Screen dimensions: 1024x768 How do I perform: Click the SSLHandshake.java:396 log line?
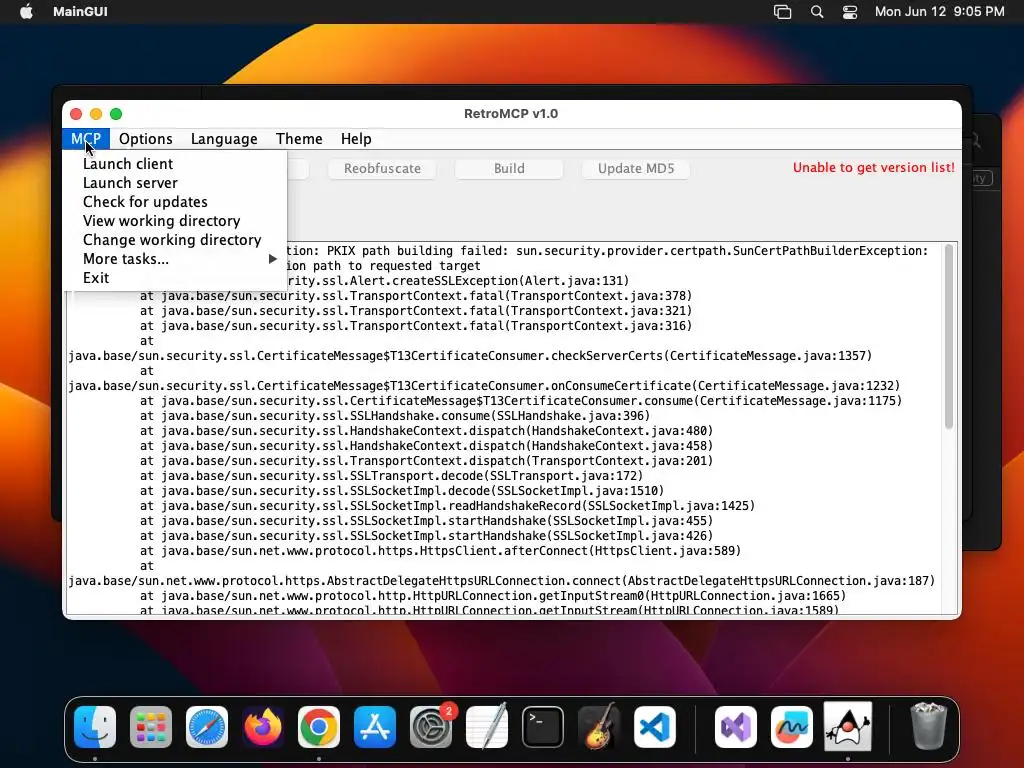click(394, 416)
